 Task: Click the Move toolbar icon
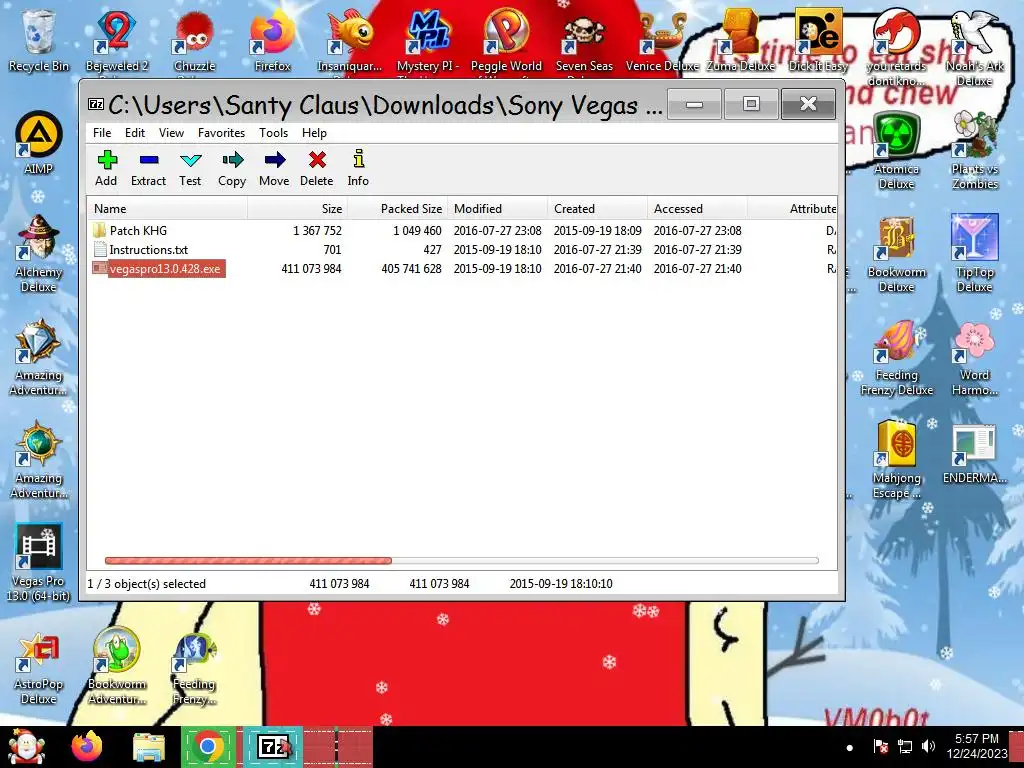[274, 168]
